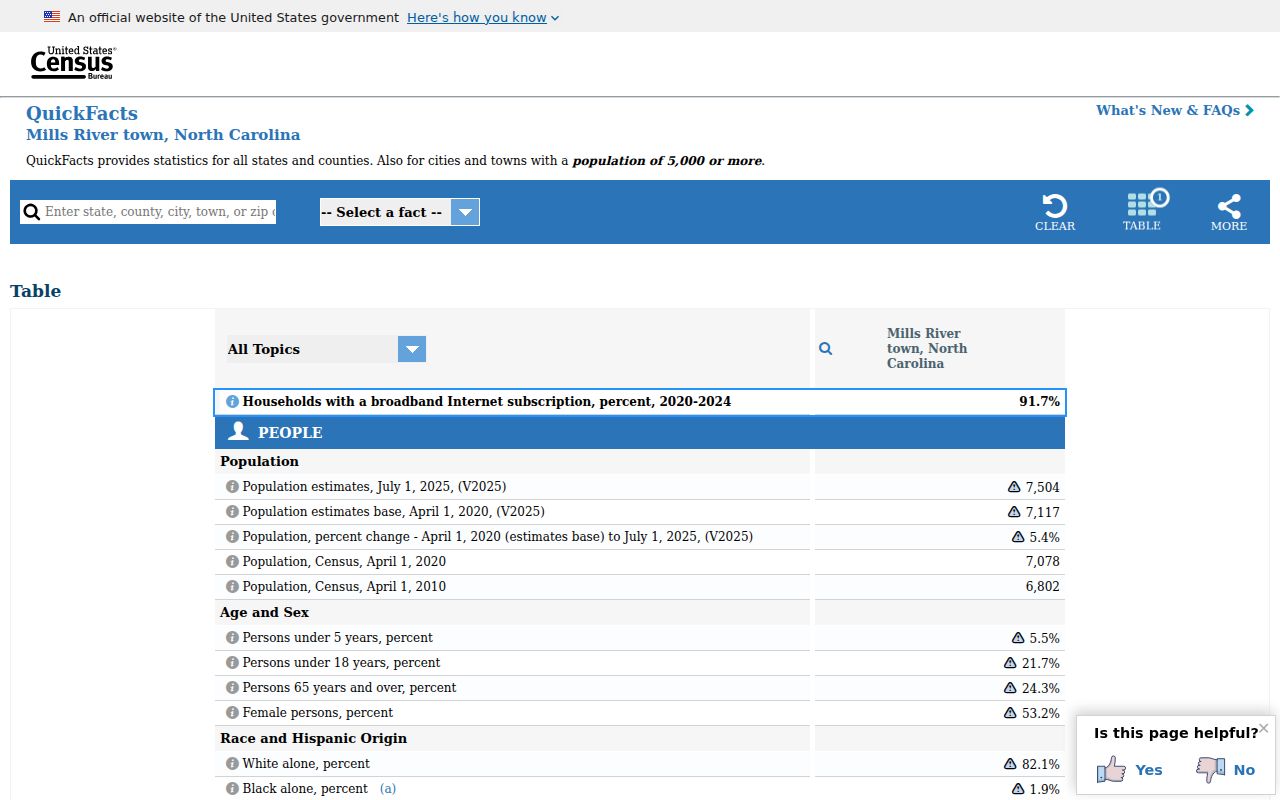
Task: Click info icon for broadband Internet subscription row
Action: tap(232, 401)
